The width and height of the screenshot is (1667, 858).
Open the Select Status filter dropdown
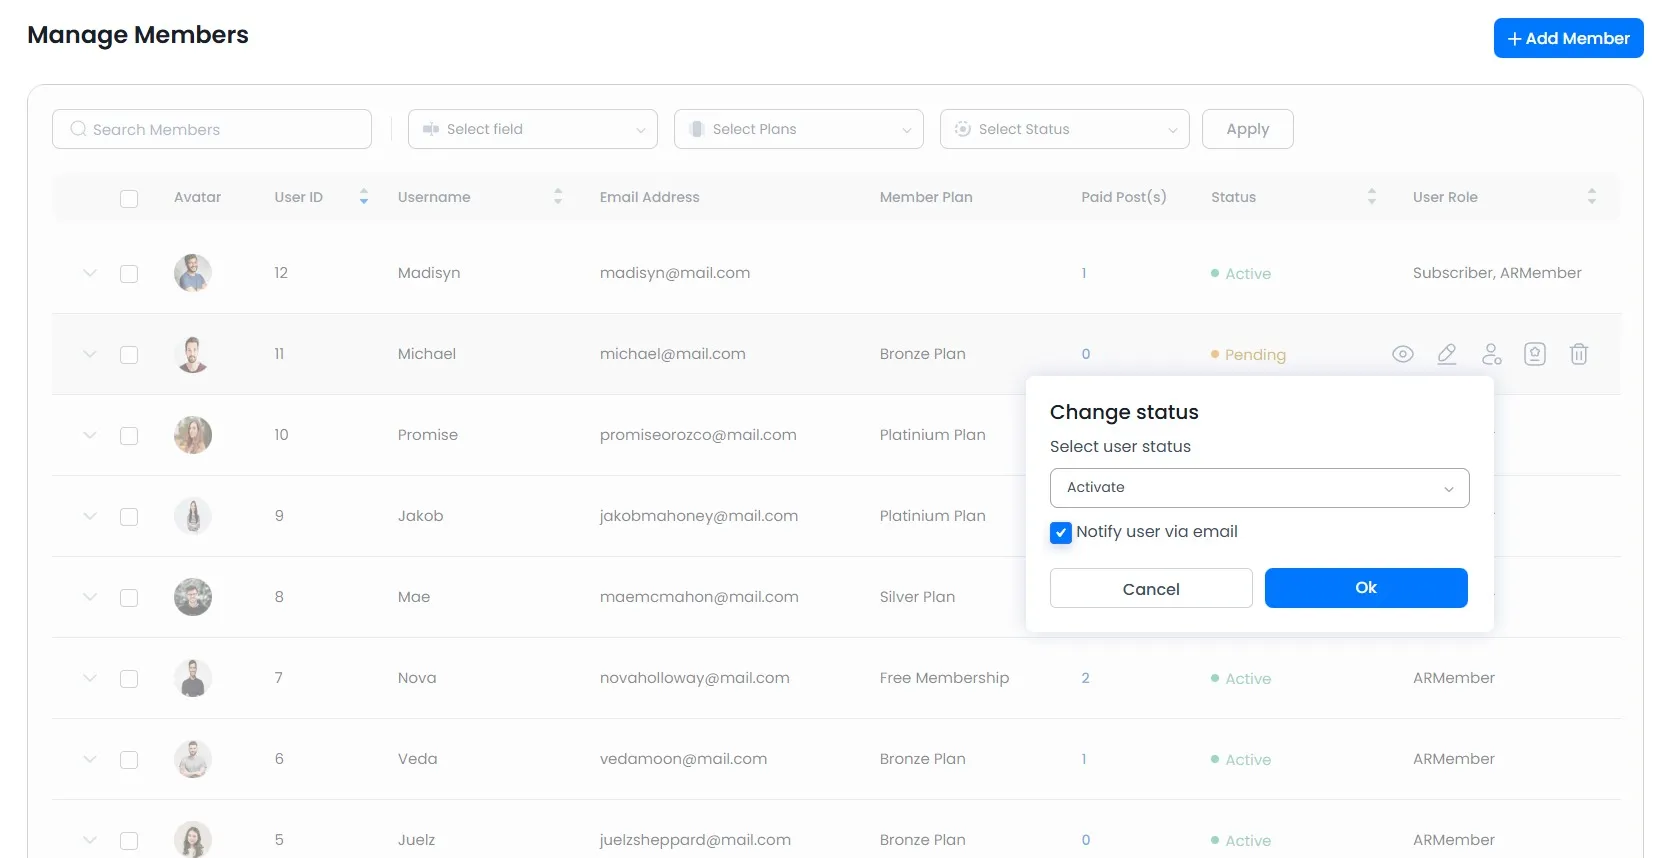(1064, 129)
